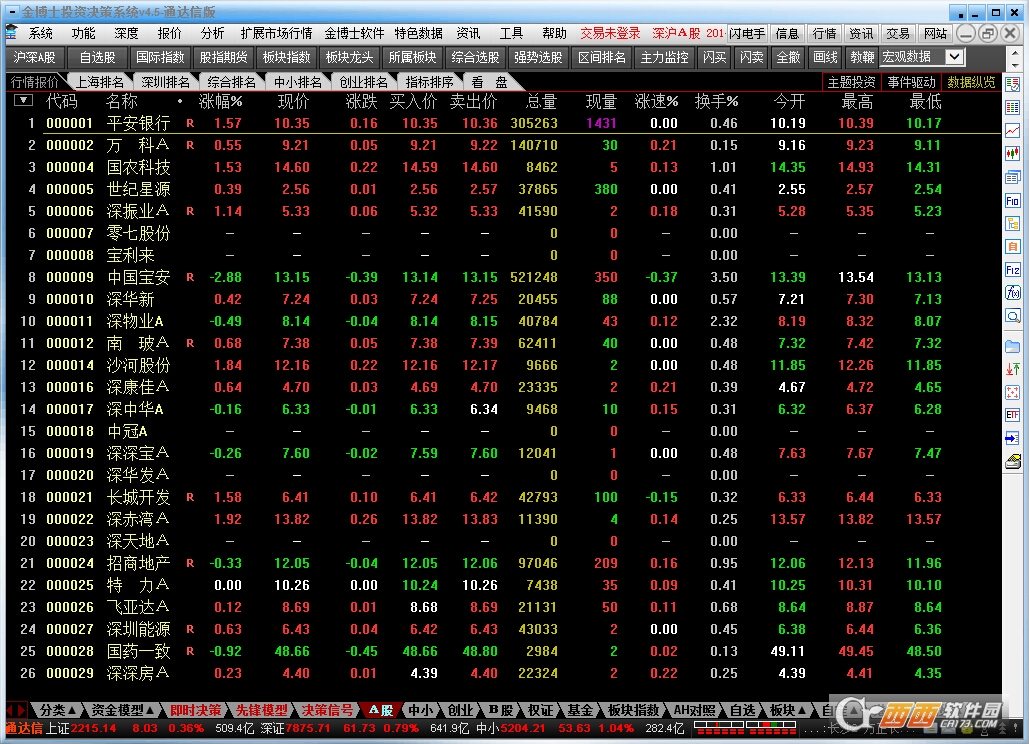1029x744 pixels.
Task: Click the 沪深A股 toolbar button
Action: [x=34, y=58]
